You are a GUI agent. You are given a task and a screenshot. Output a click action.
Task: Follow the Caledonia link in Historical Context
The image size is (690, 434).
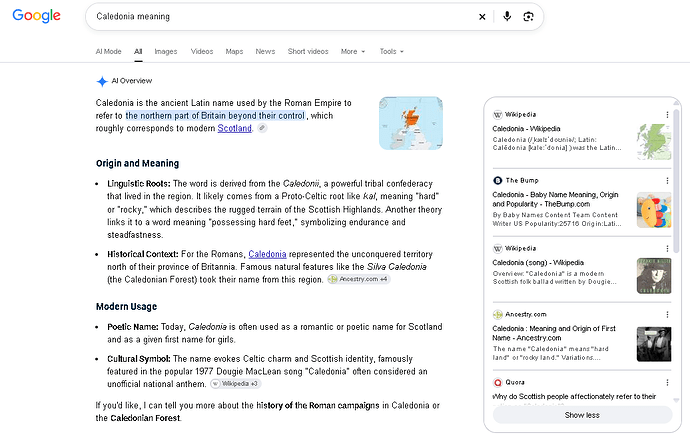(x=267, y=254)
